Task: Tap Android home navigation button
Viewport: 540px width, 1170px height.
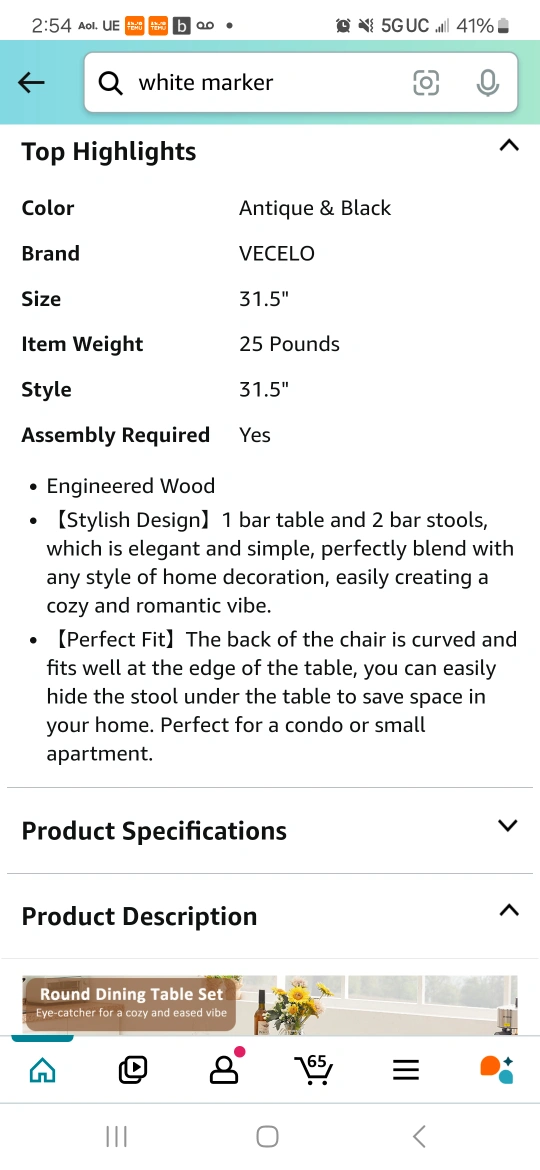Action: pos(267,1136)
